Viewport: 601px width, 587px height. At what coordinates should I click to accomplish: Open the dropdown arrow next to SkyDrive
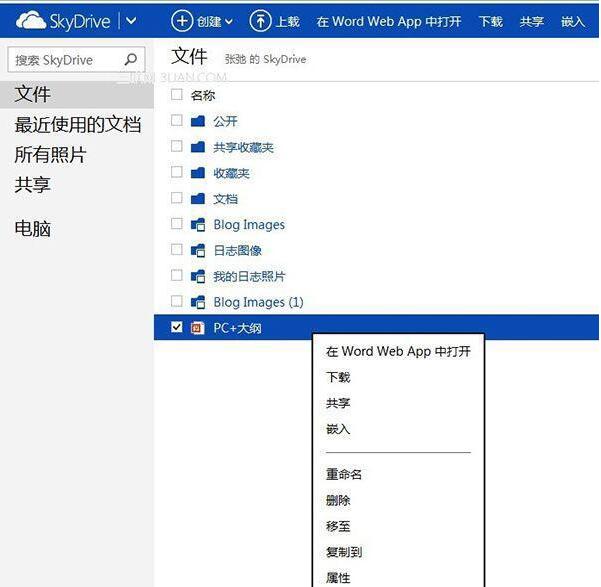131,21
